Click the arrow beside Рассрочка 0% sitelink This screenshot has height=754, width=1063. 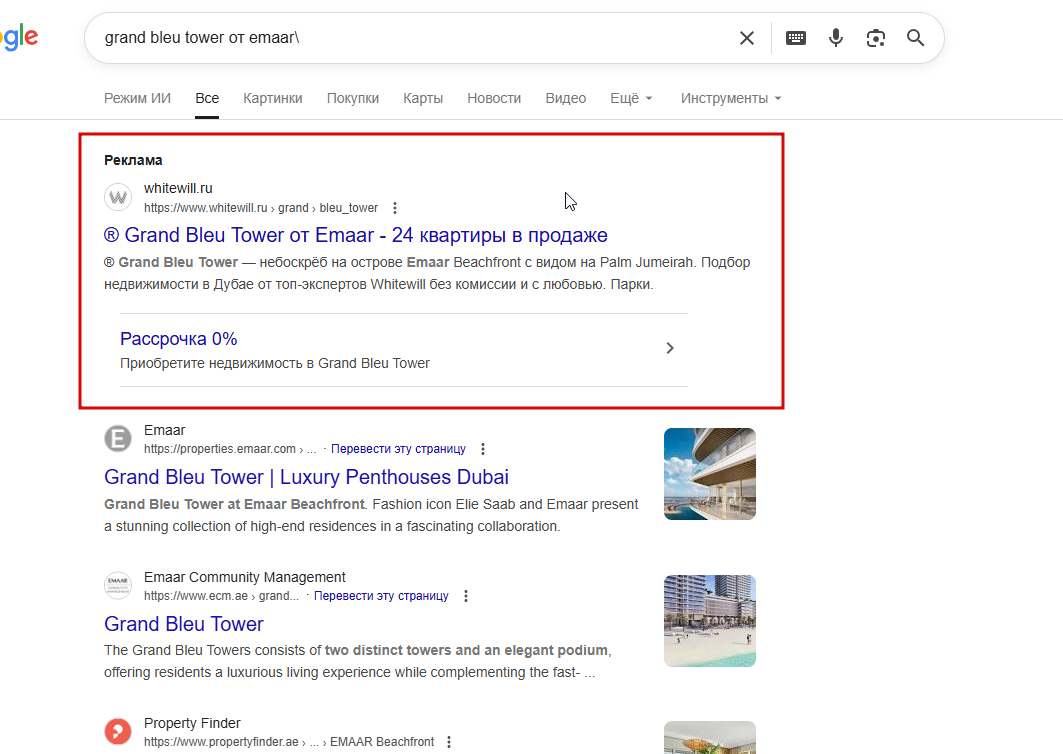coord(670,348)
